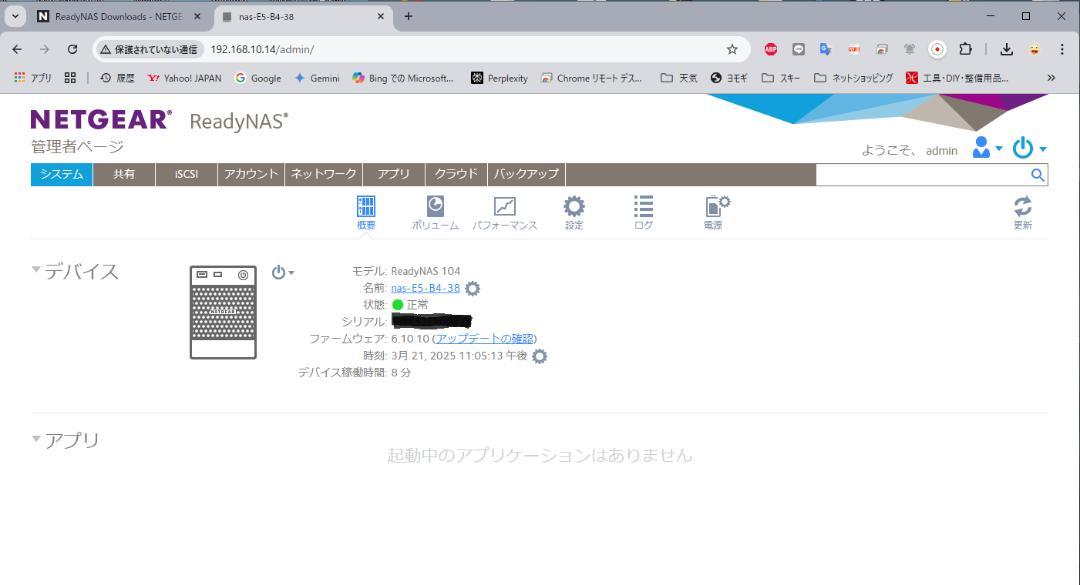Screen dimensions: 1080x585
Task: Click the アップデートの確認 firmware link
Action: point(484,338)
